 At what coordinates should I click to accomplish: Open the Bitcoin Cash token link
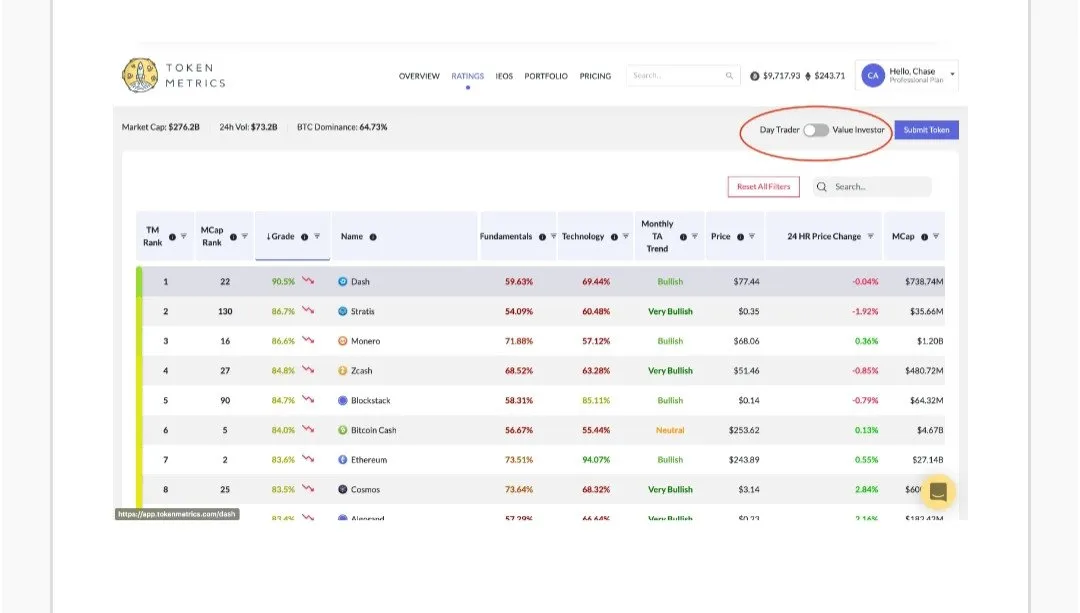373,430
